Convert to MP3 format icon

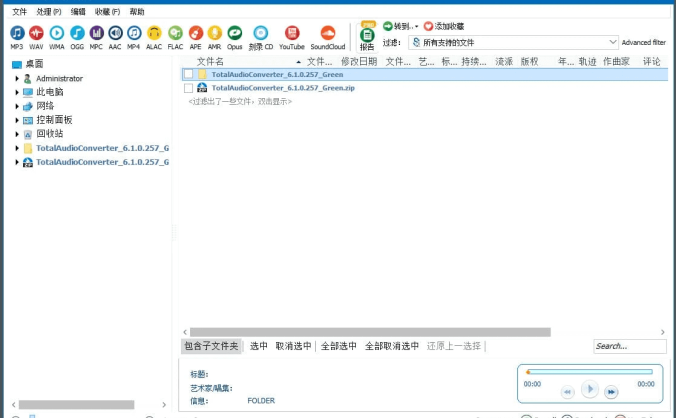click(x=17, y=33)
